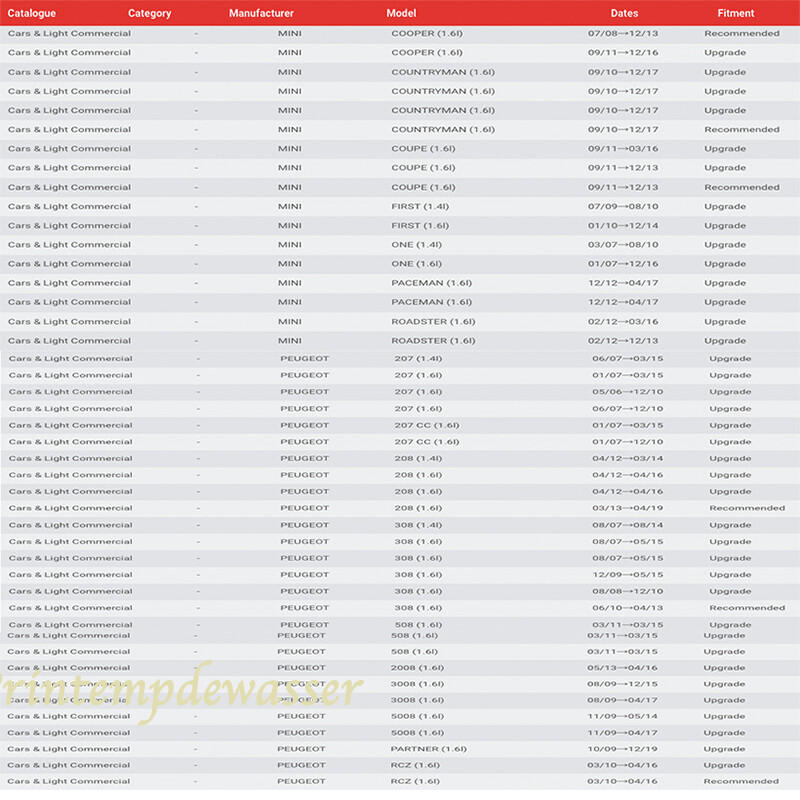800x800 pixels.
Task: Click PEUGEOT in the 308 (1.4l) row
Action: [305, 525]
